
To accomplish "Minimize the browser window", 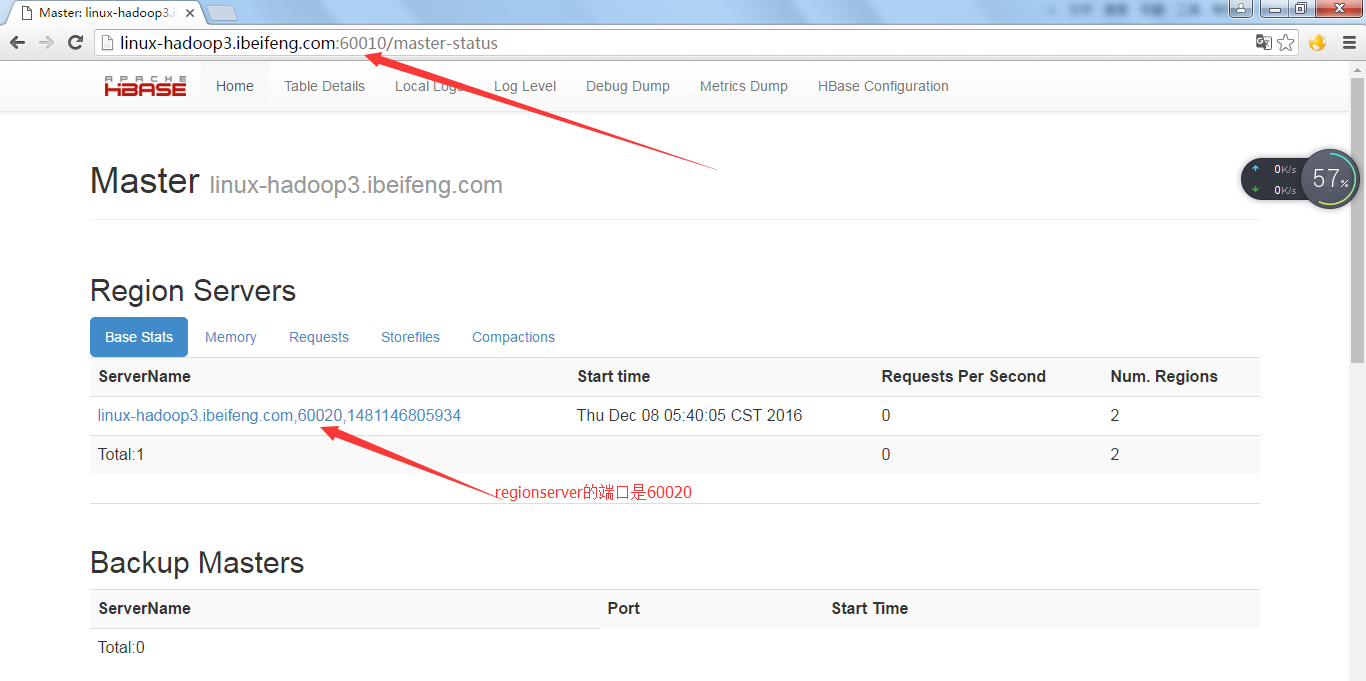I will click(x=1273, y=9).
